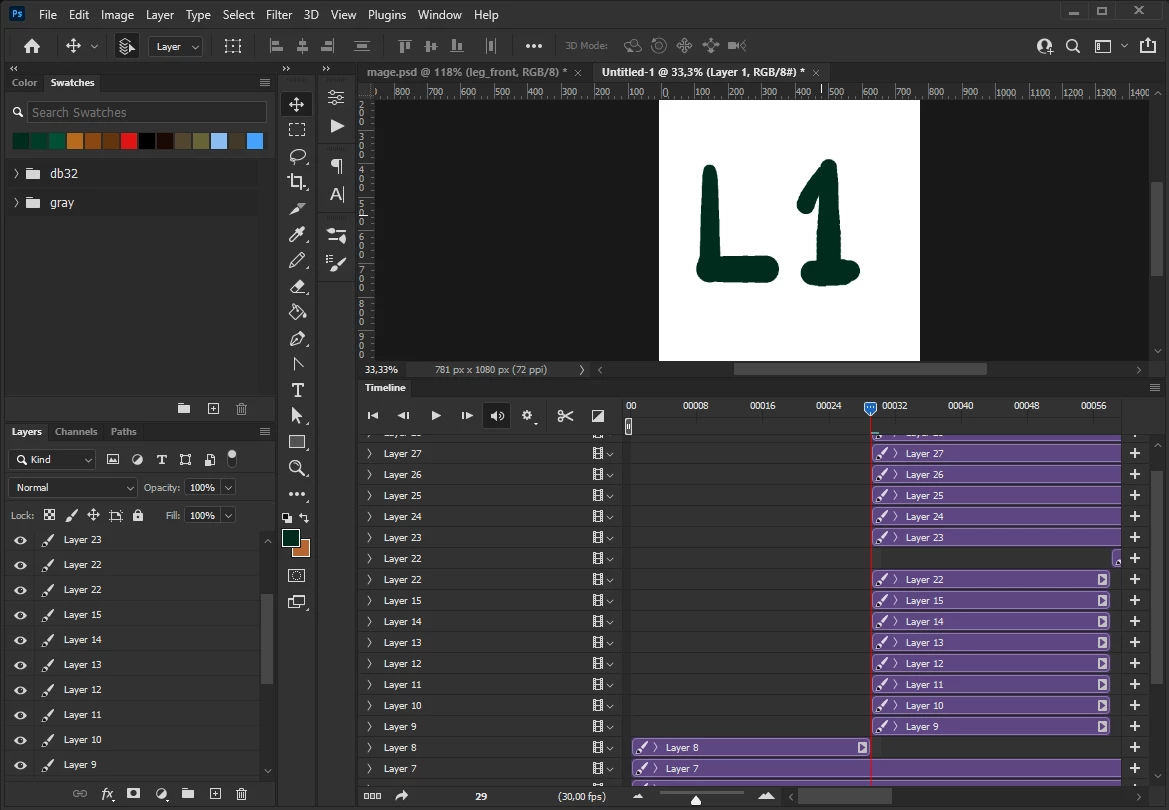Select the Horizontal Type tool
This screenshot has width=1169, height=810.
pyautogui.click(x=297, y=390)
